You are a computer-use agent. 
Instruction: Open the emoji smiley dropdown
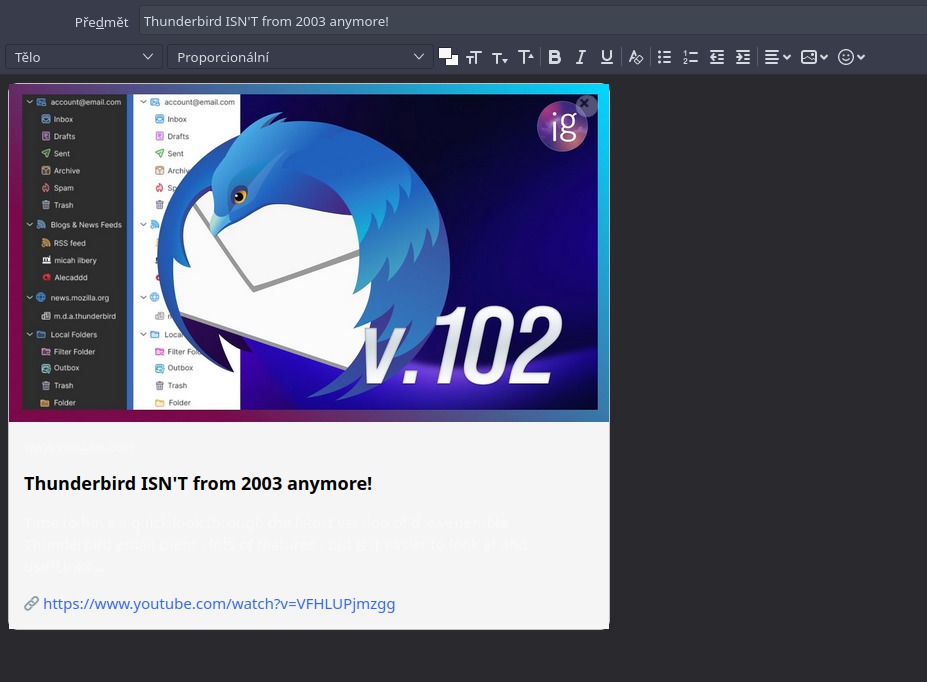point(851,57)
